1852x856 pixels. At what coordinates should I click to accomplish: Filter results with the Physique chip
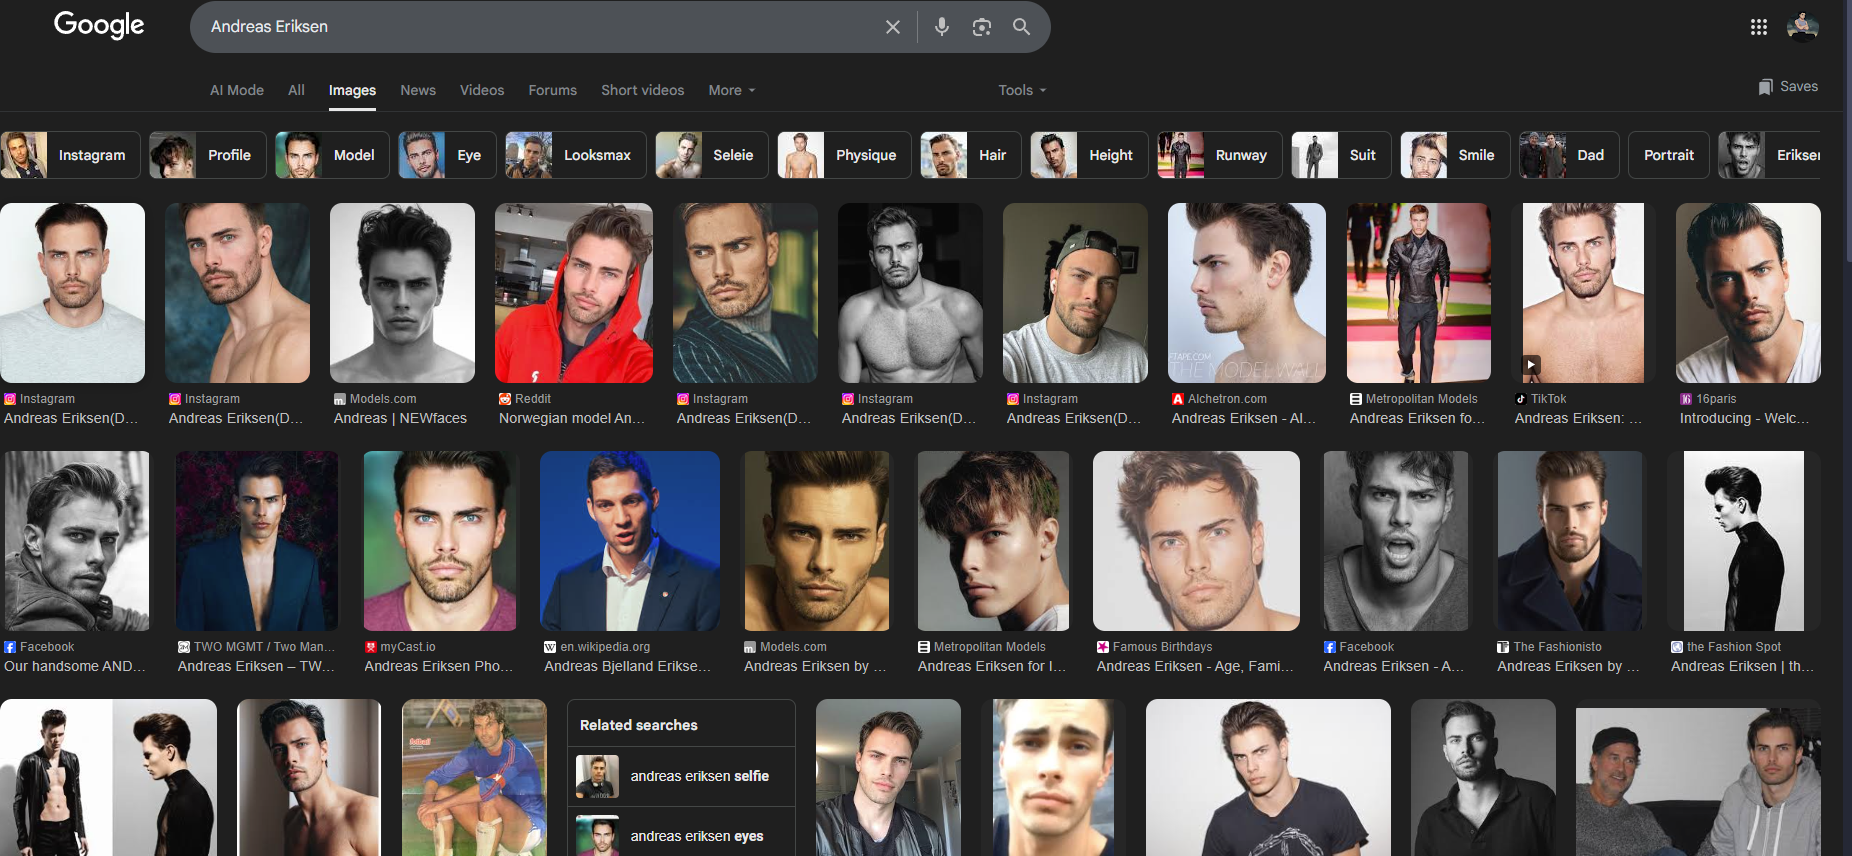coord(843,155)
